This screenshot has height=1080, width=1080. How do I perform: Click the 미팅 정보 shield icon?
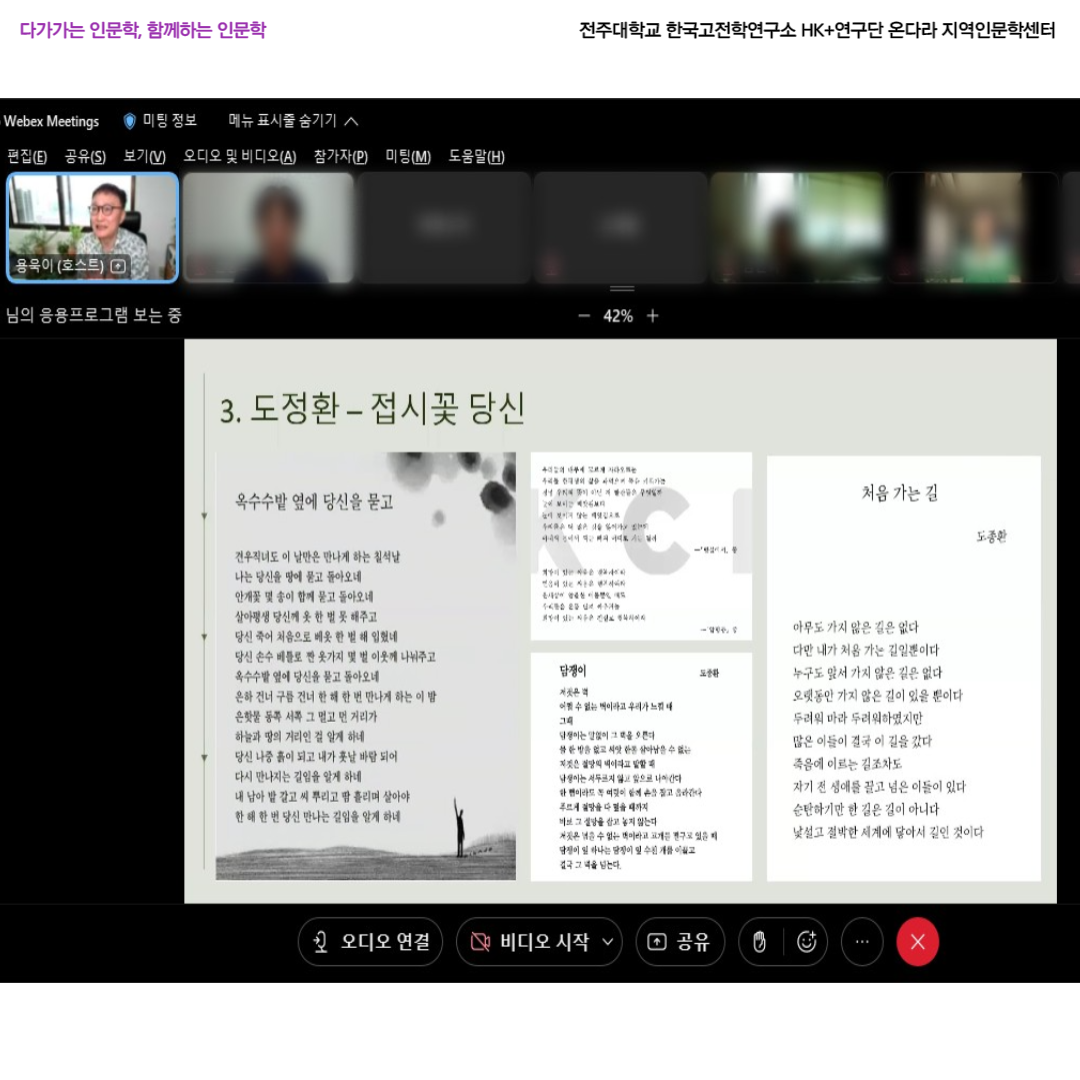(130, 121)
